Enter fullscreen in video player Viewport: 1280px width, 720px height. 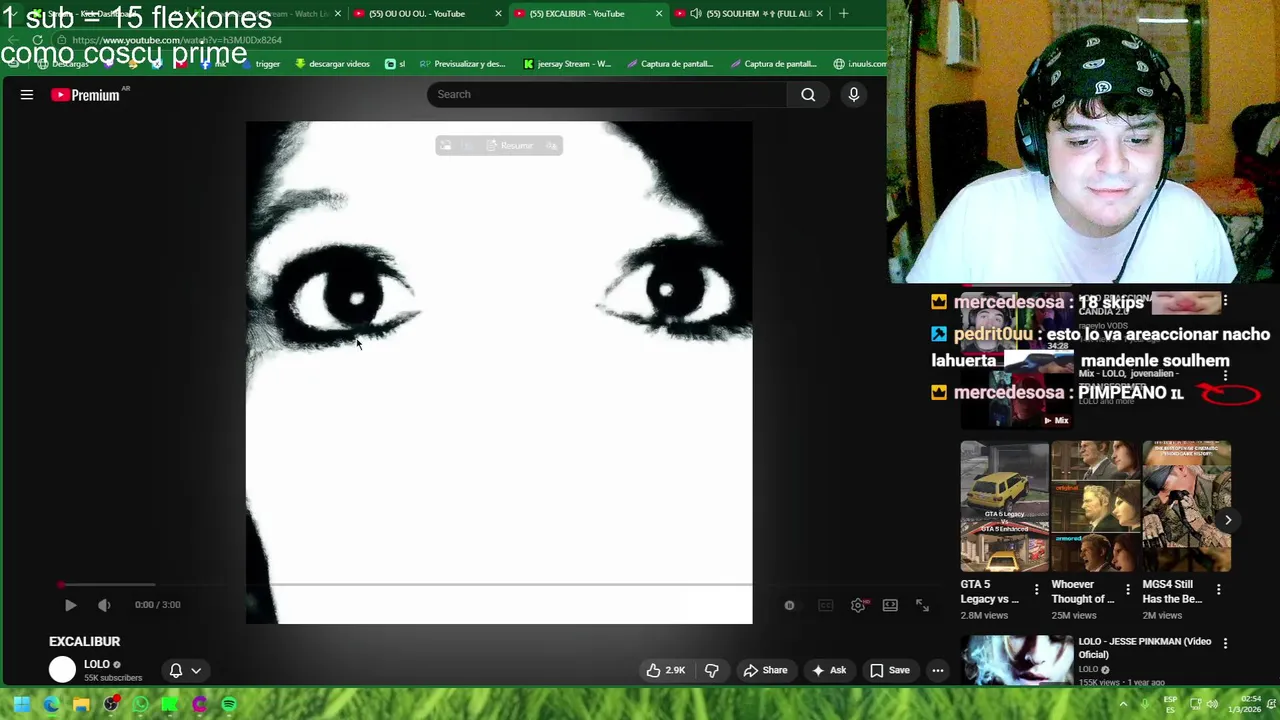pos(922,605)
